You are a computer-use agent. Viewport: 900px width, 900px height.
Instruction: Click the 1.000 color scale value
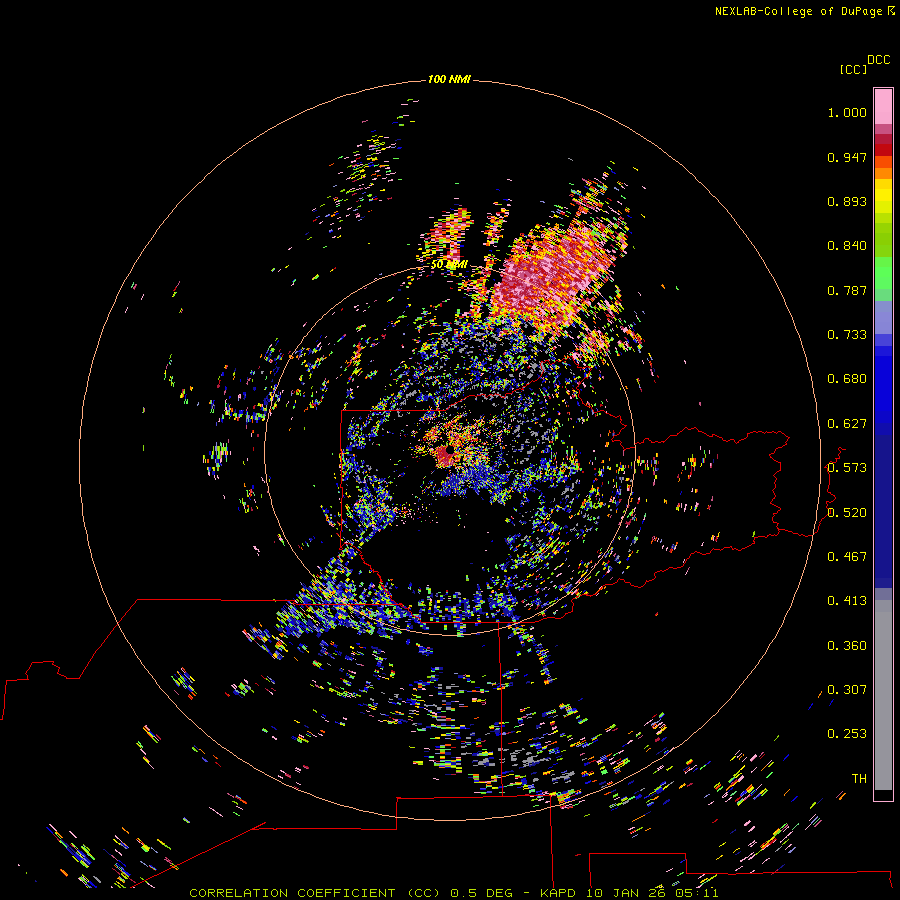(x=847, y=112)
